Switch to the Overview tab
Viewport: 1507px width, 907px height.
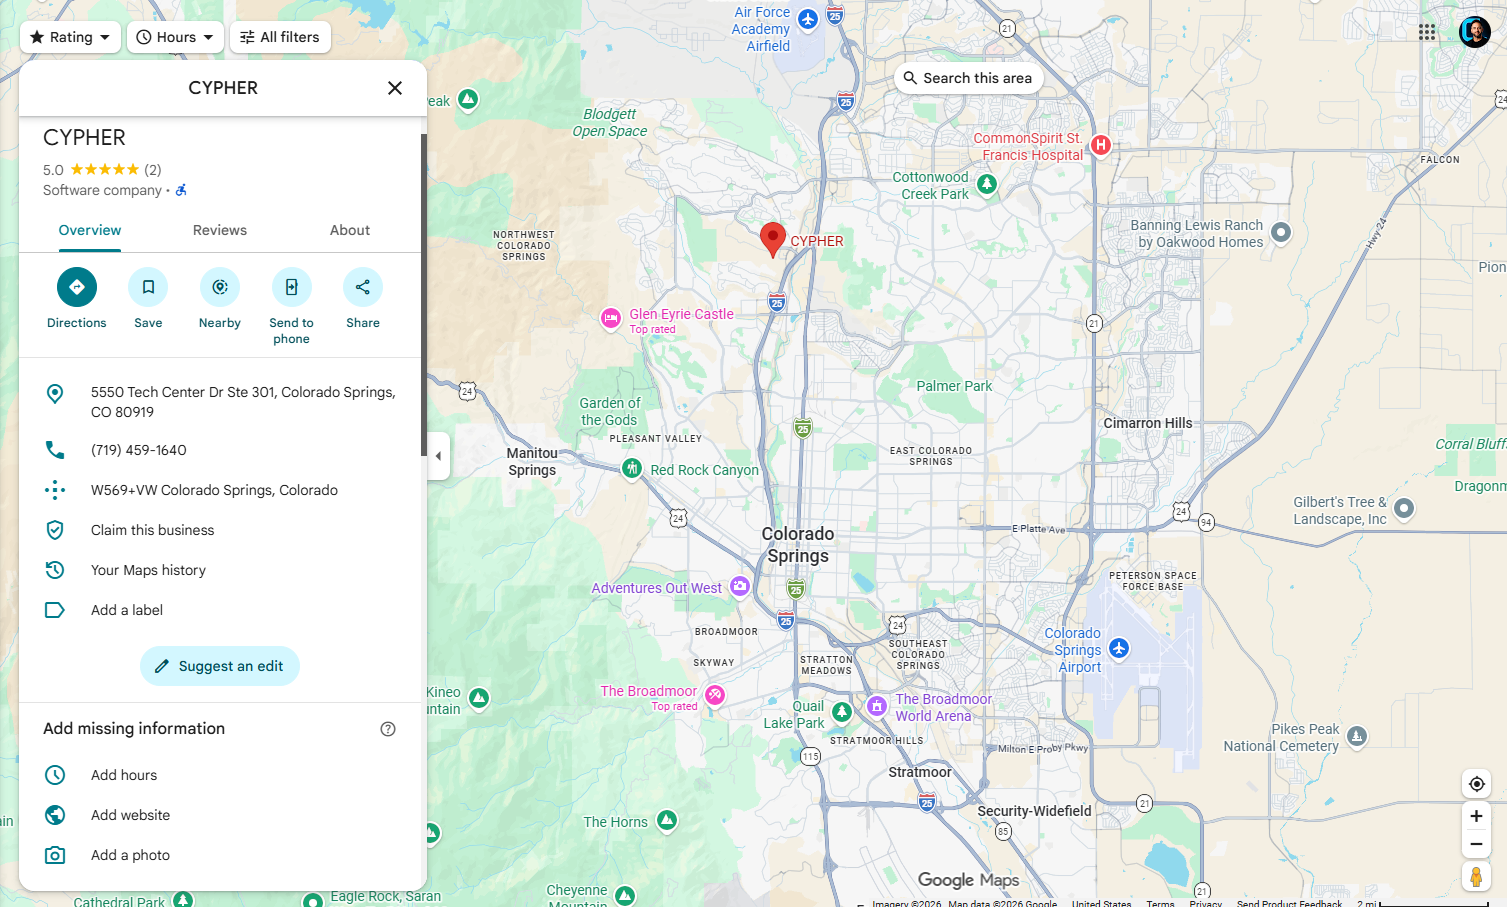[90, 230]
